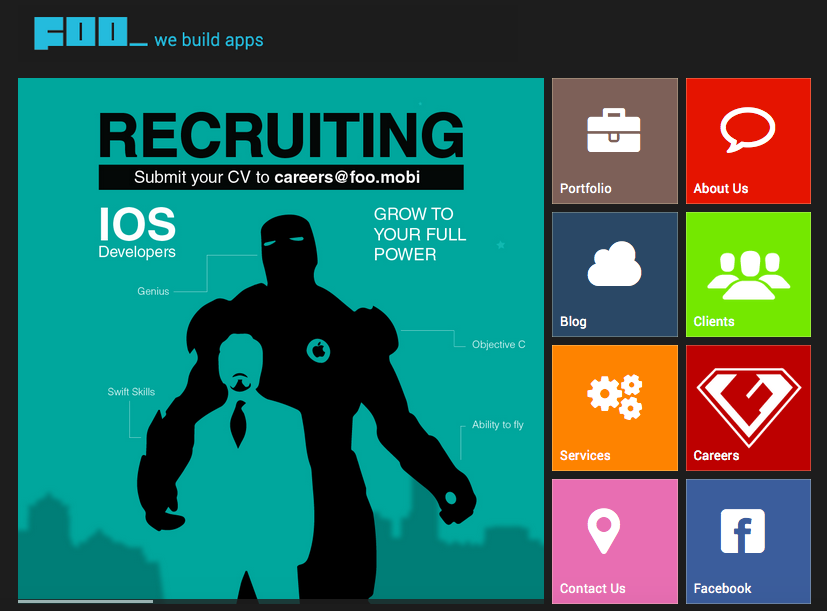Image resolution: width=827 pixels, height=611 pixels.
Task: Click the Facebook f logo icon
Action: (x=743, y=531)
